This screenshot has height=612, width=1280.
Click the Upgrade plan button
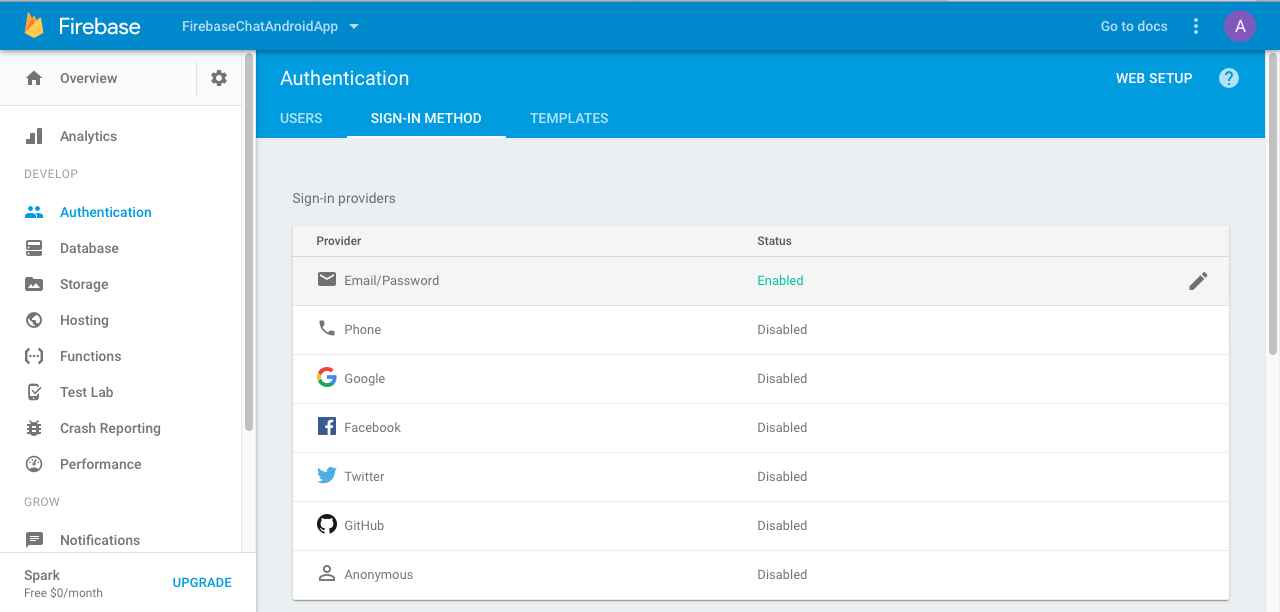click(202, 582)
